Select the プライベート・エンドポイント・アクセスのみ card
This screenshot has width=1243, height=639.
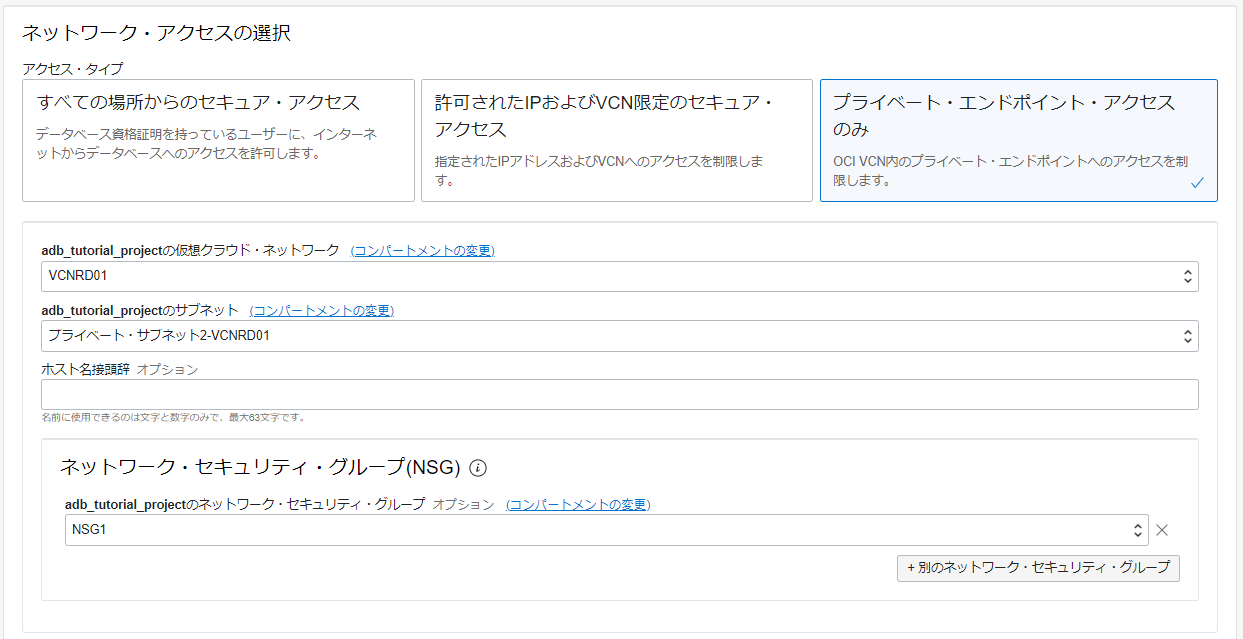[x=1018, y=140]
